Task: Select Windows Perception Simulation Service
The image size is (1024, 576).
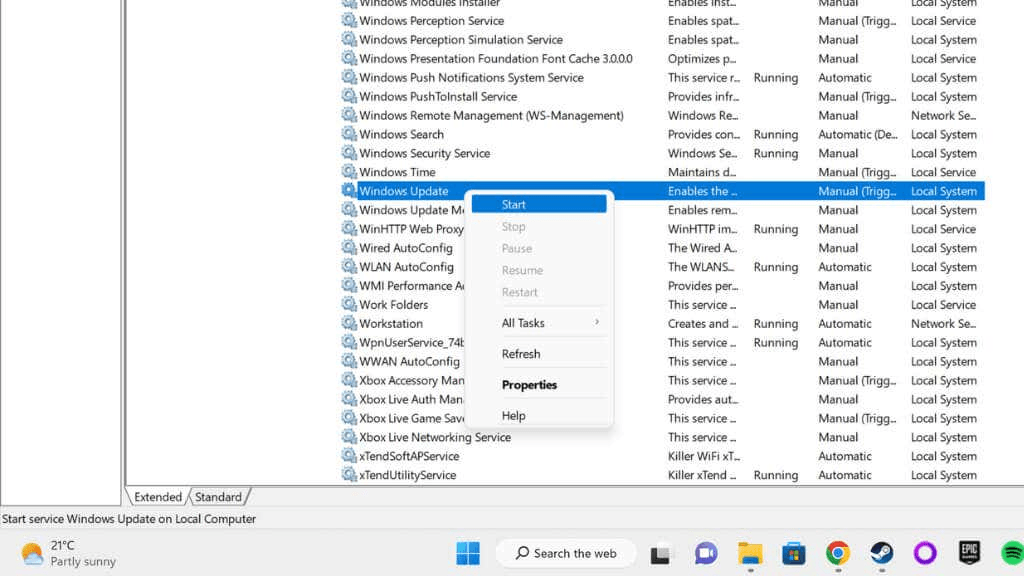Action: pos(460,39)
